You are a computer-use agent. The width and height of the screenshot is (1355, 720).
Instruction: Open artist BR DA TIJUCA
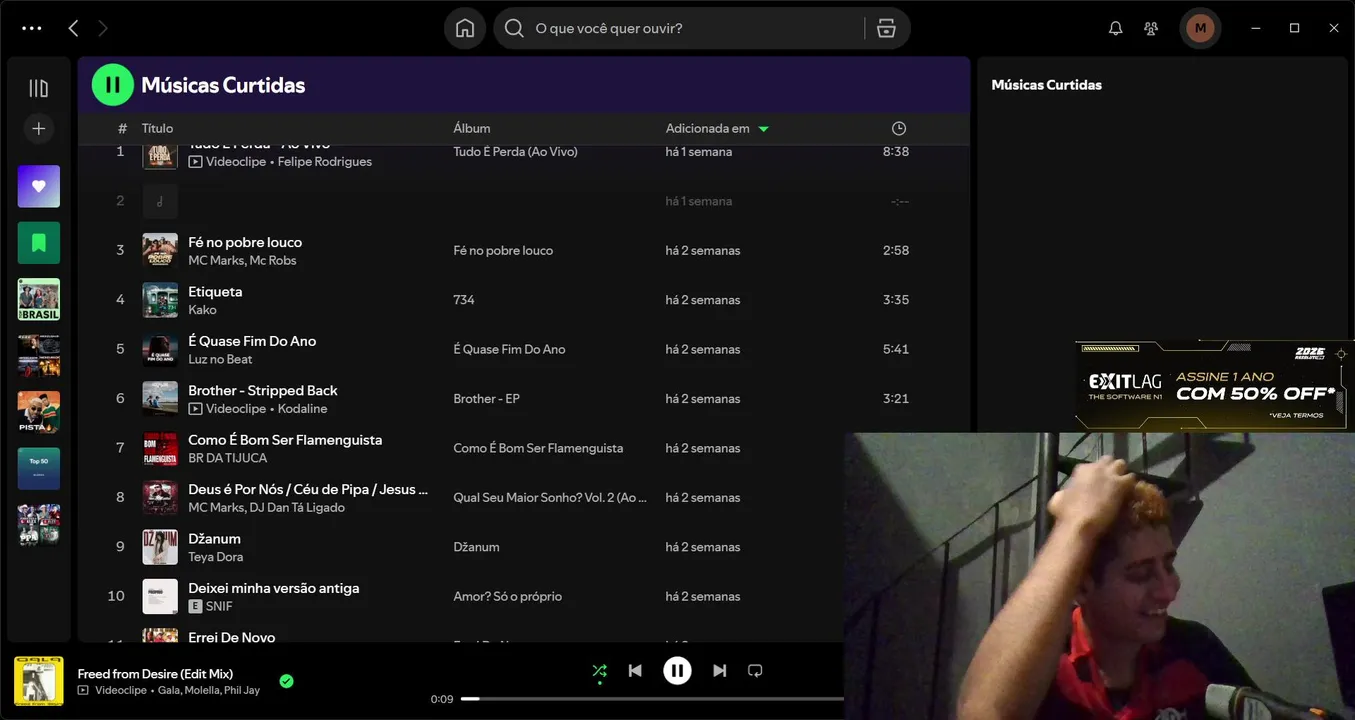click(228, 458)
